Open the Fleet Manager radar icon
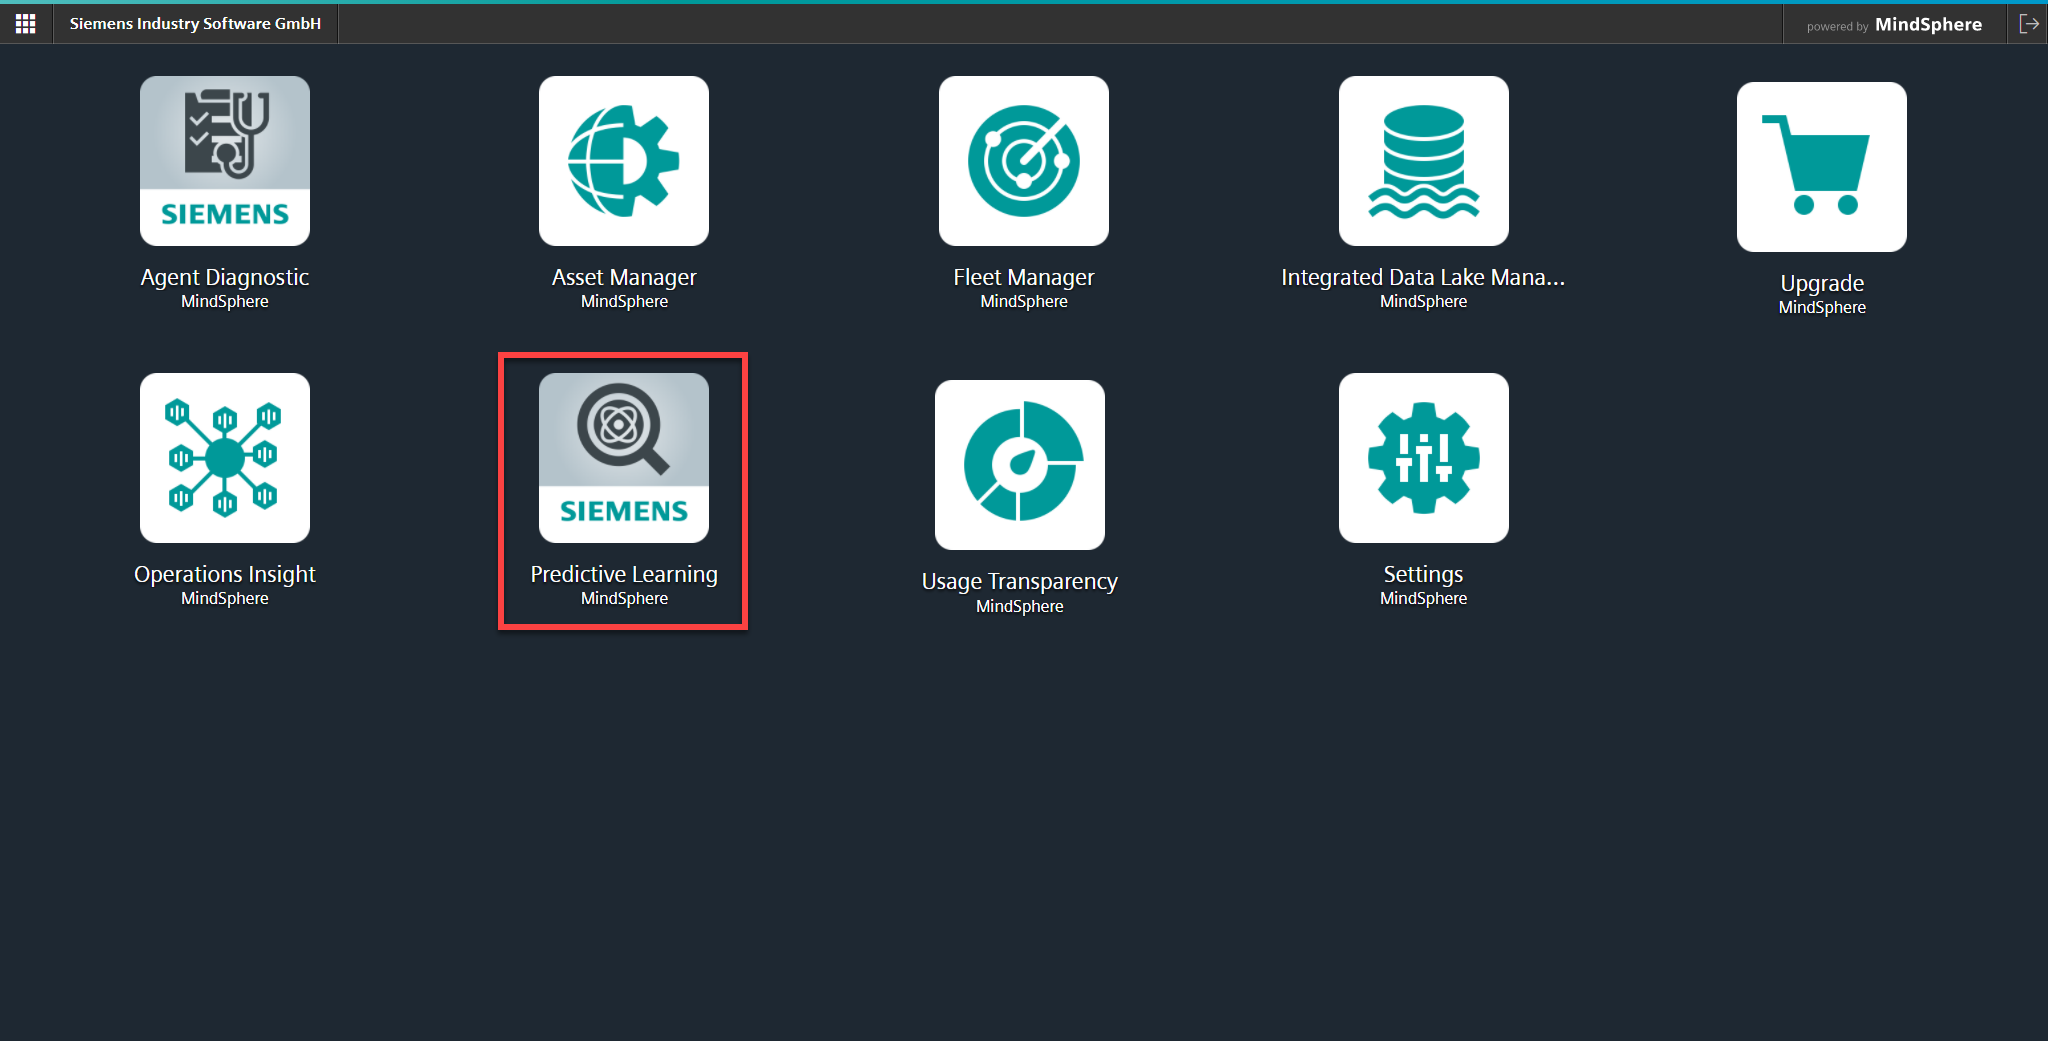This screenshot has width=2048, height=1041. [1024, 161]
